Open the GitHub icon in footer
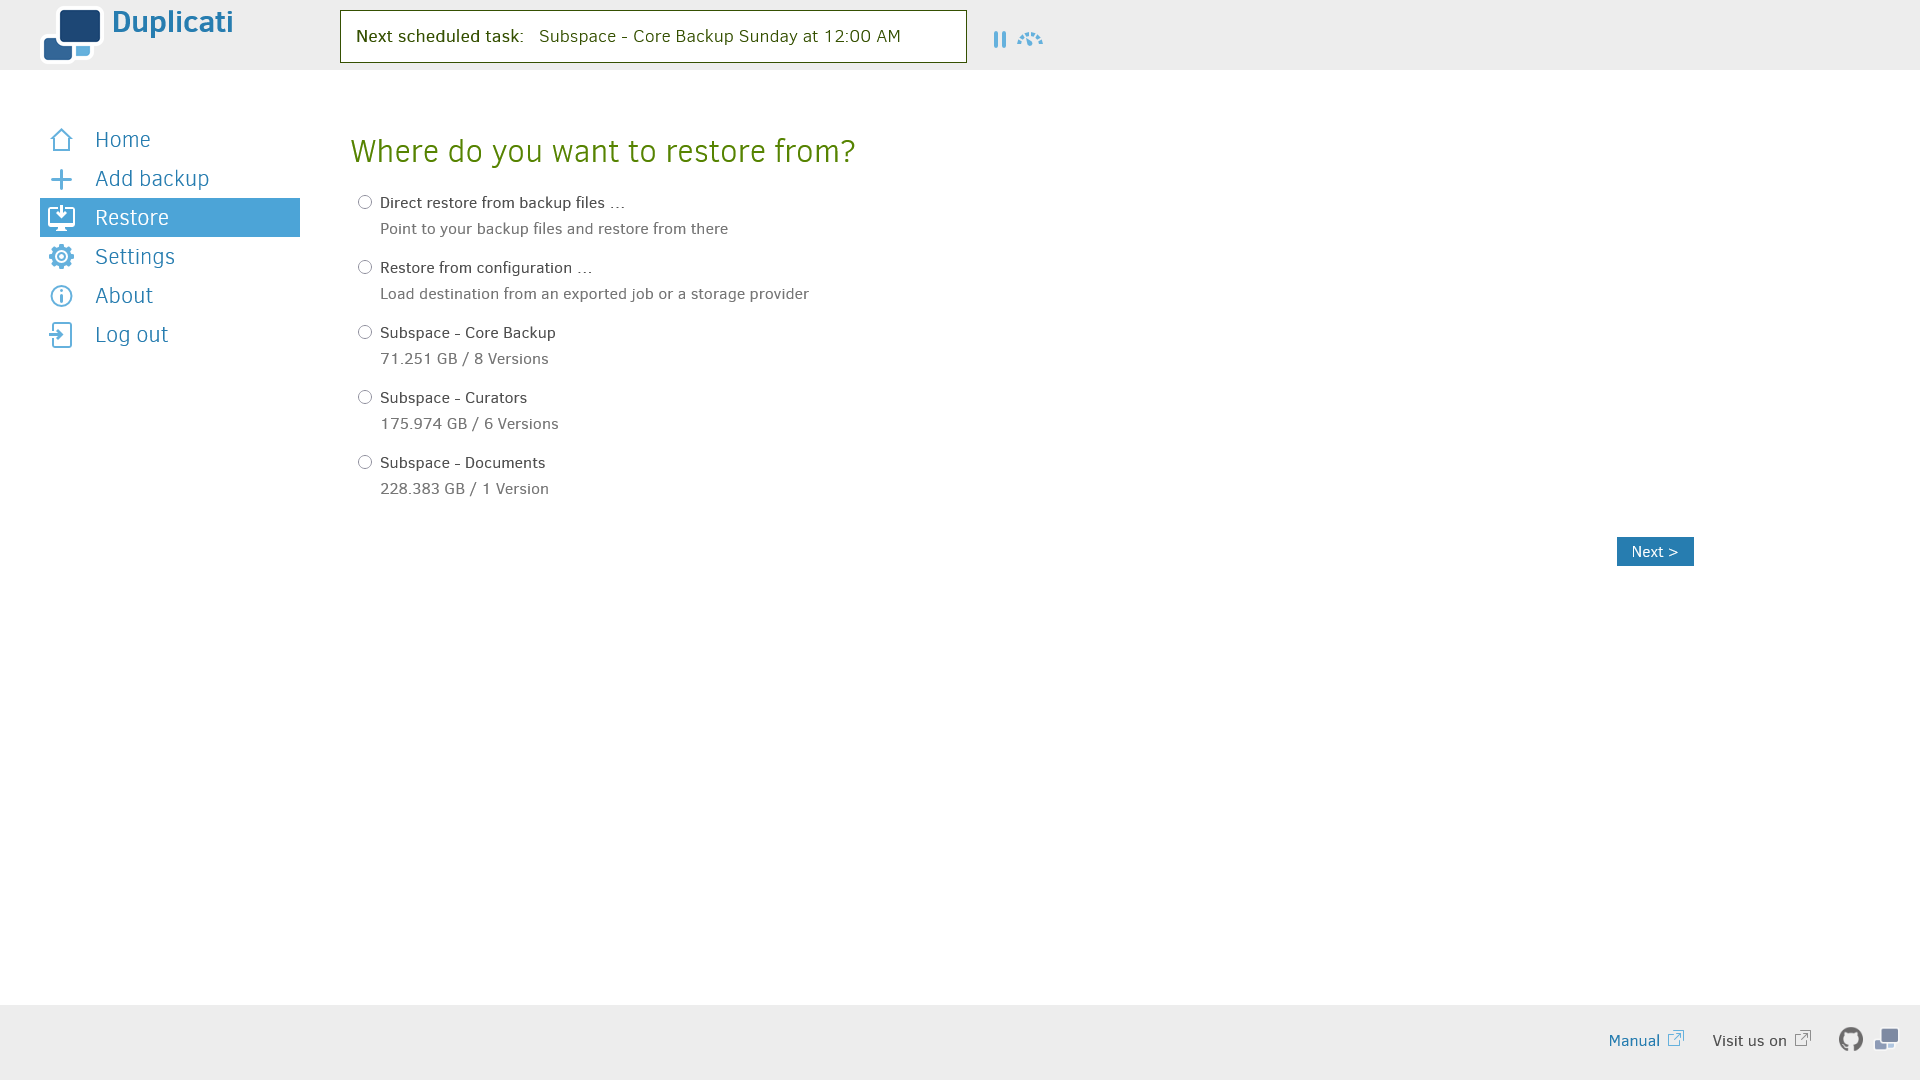The image size is (1920, 1080). point(1851,1040)
